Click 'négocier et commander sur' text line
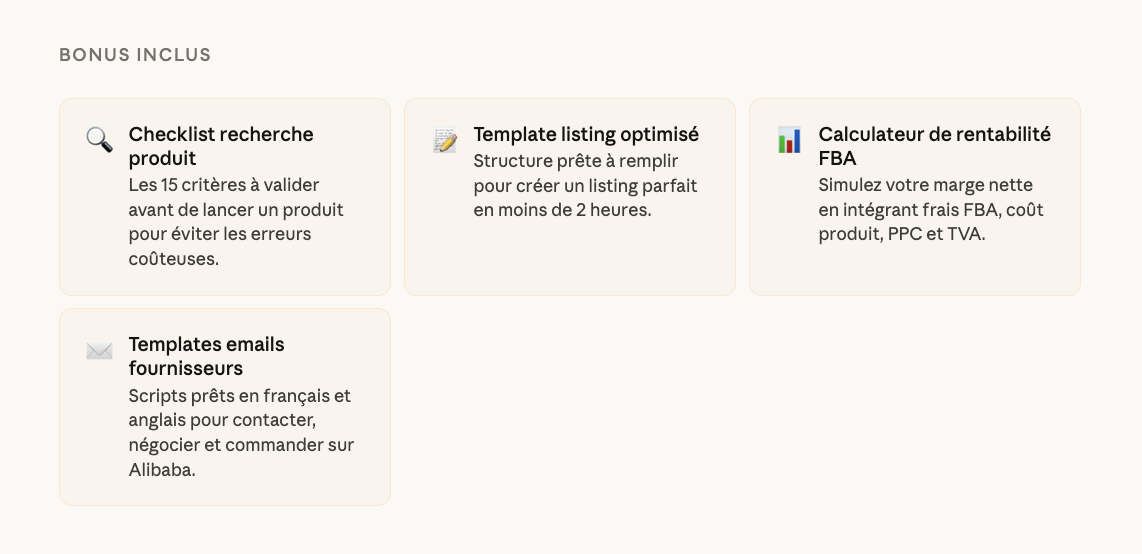 [x=241, y=445]
